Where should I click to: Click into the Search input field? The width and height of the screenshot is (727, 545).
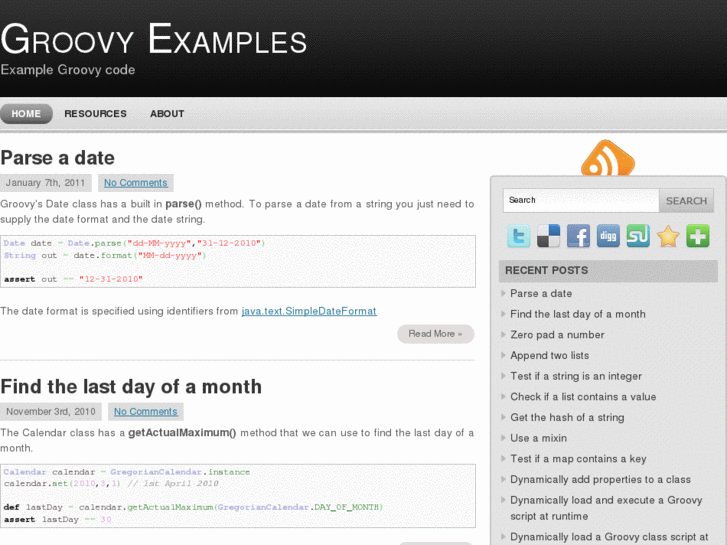click(581, 200)
